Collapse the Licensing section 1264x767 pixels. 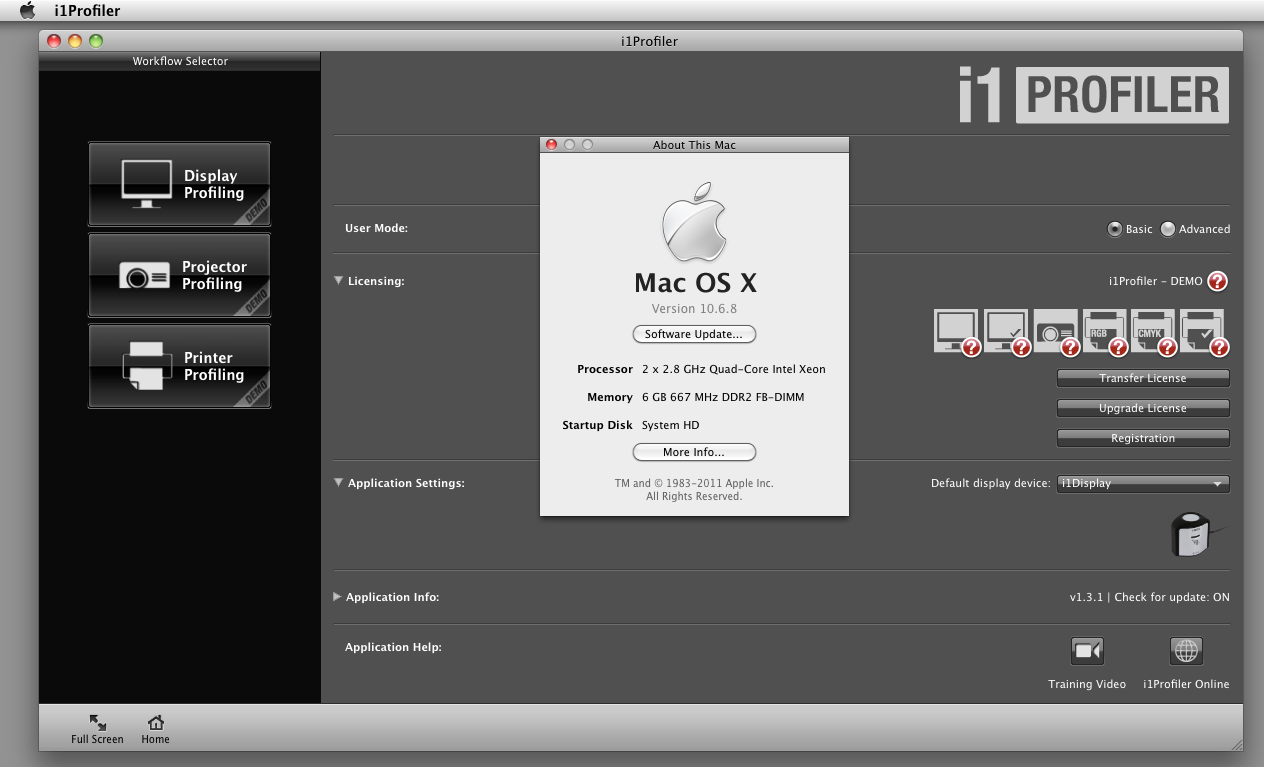coord(339,281)
